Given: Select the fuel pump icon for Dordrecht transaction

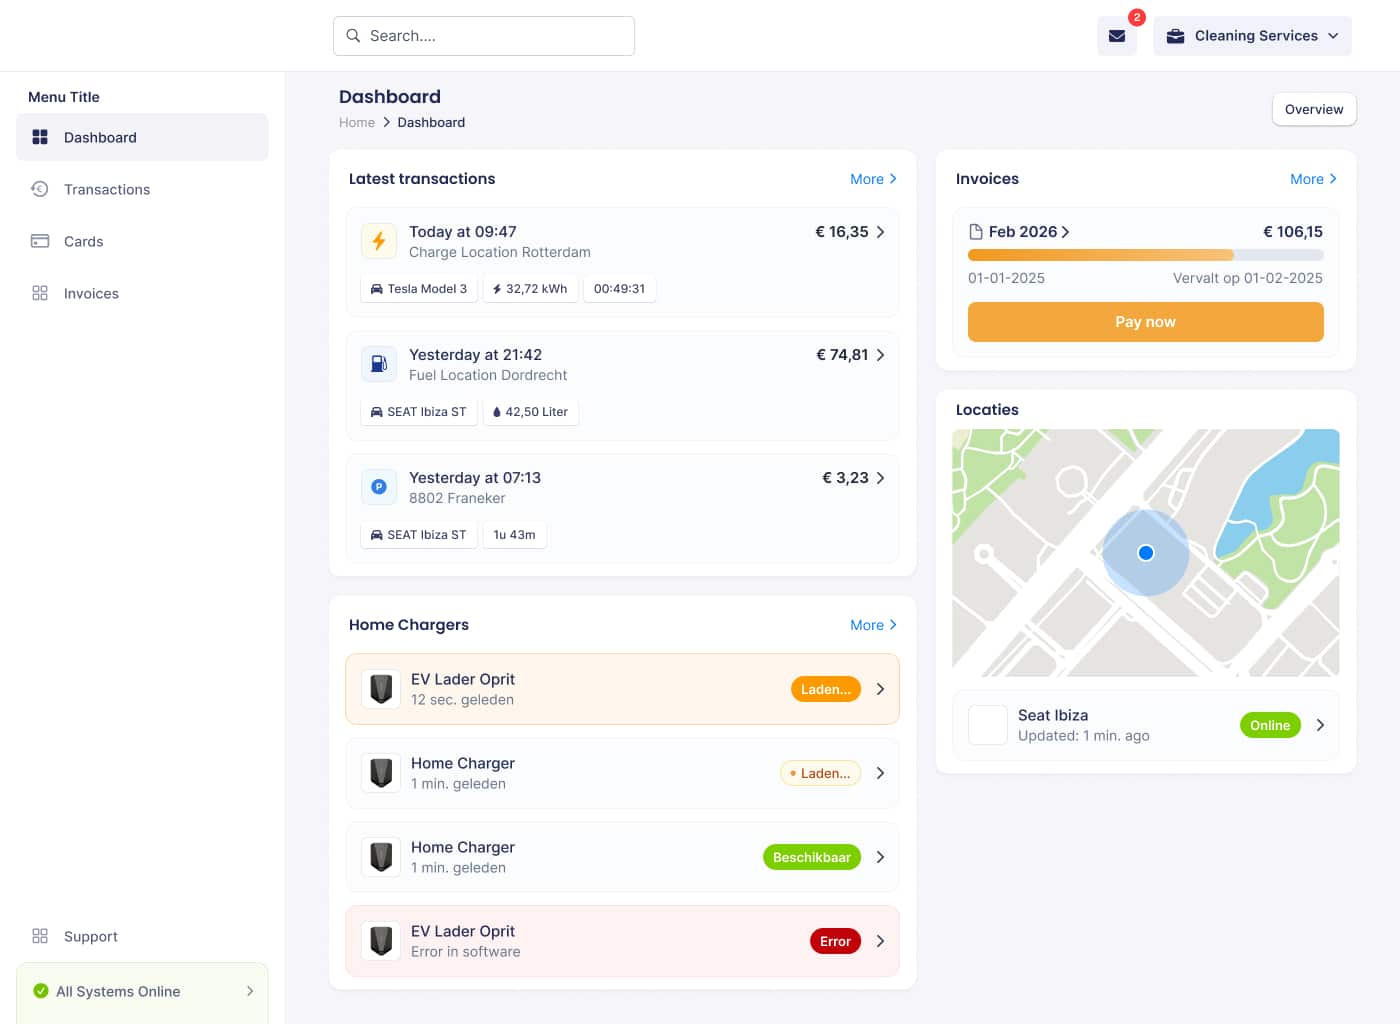Looking at the screenshot, I should click(379, 364).
